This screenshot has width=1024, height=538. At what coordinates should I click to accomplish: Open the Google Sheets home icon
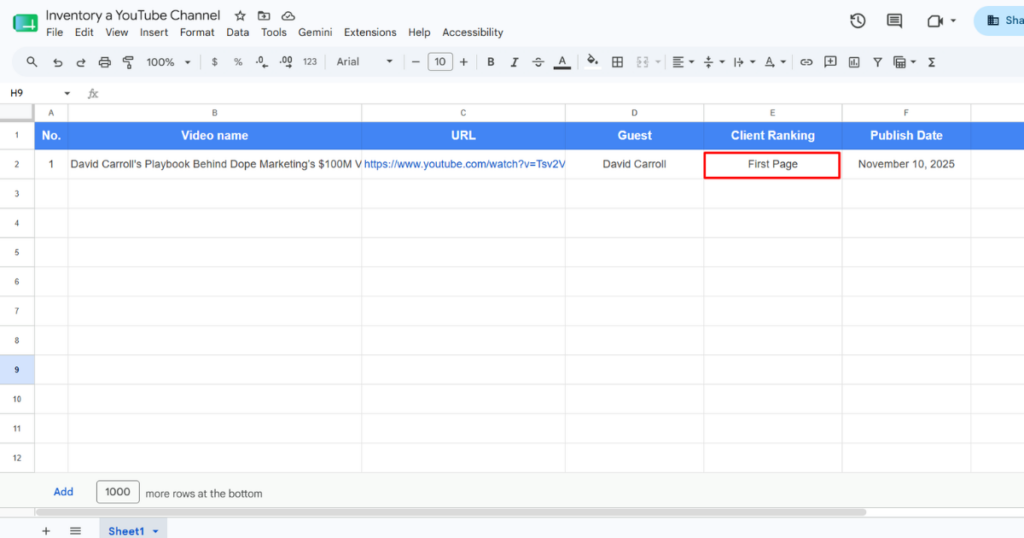pos(25,24)
